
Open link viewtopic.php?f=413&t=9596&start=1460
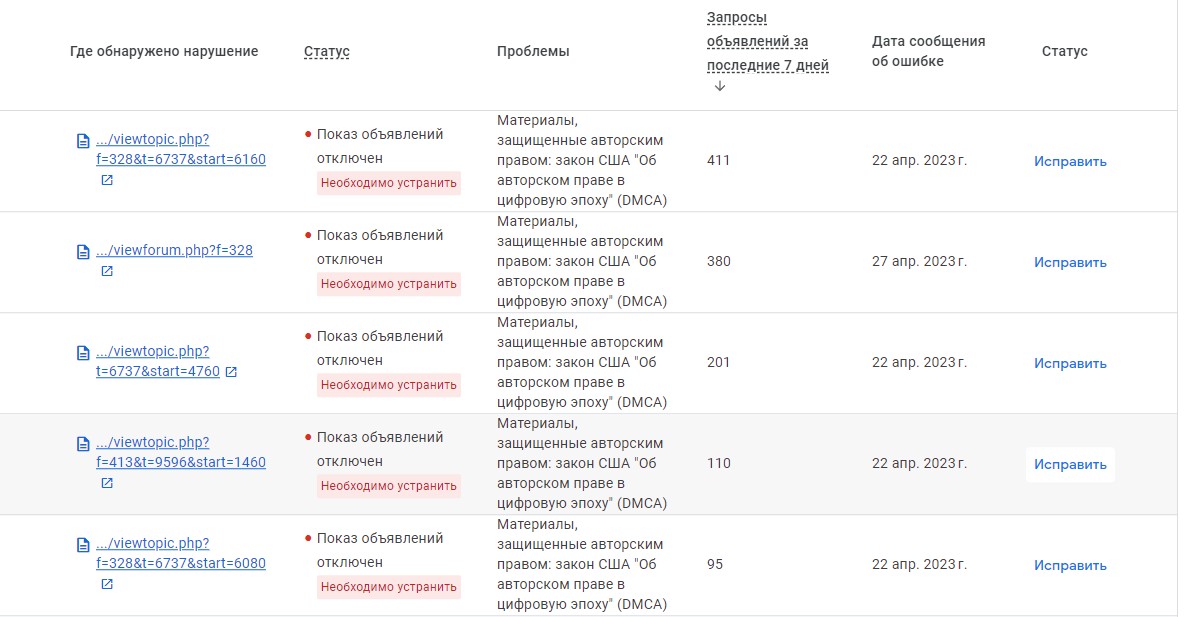(x=181, y=452)
